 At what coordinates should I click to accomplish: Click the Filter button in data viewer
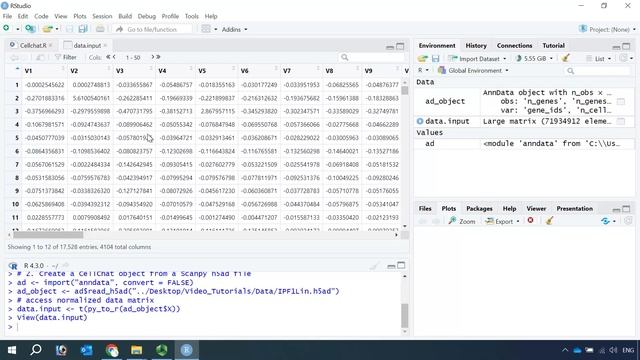pyautogui.click(x=66, y=57)
